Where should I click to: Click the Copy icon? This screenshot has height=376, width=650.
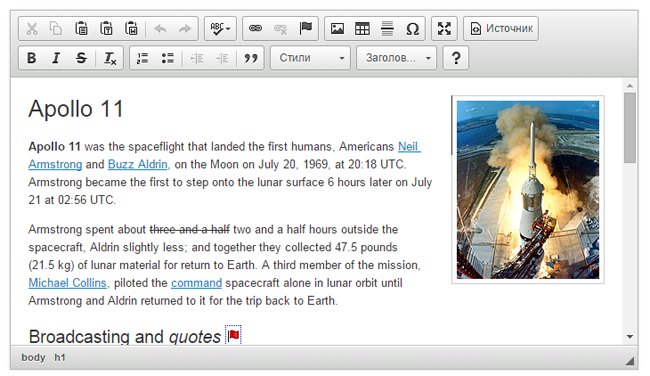56,29
